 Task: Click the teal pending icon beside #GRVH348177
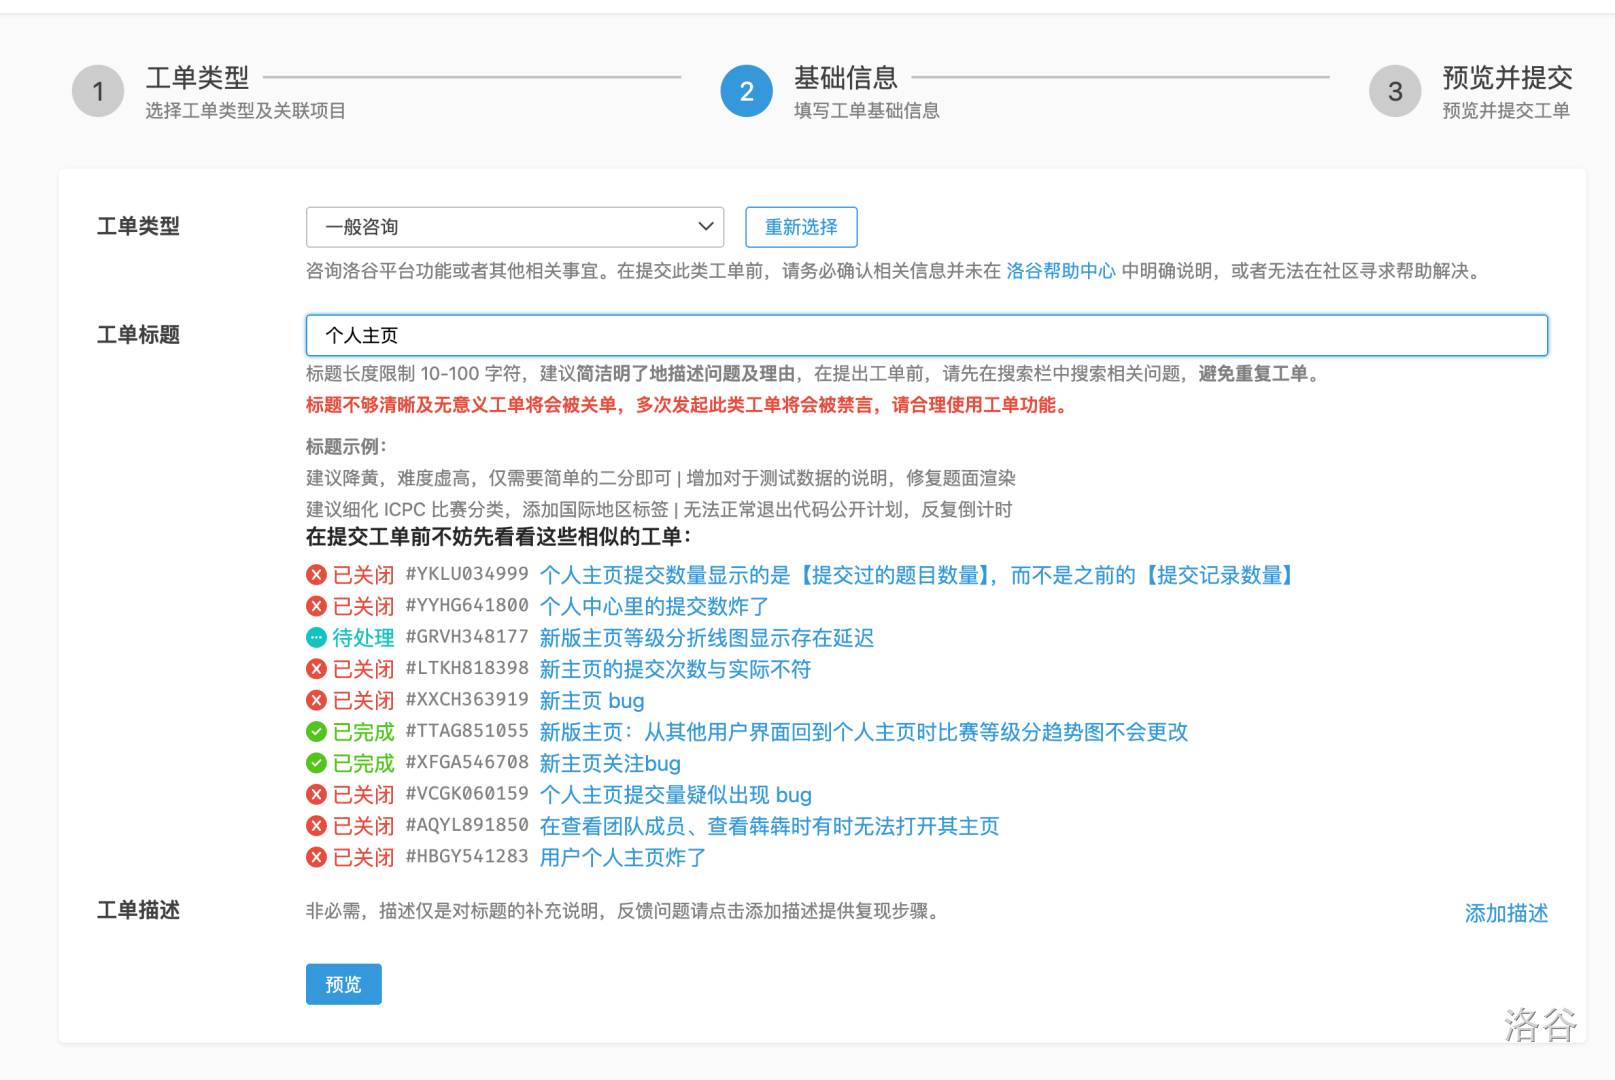[316, 638]
